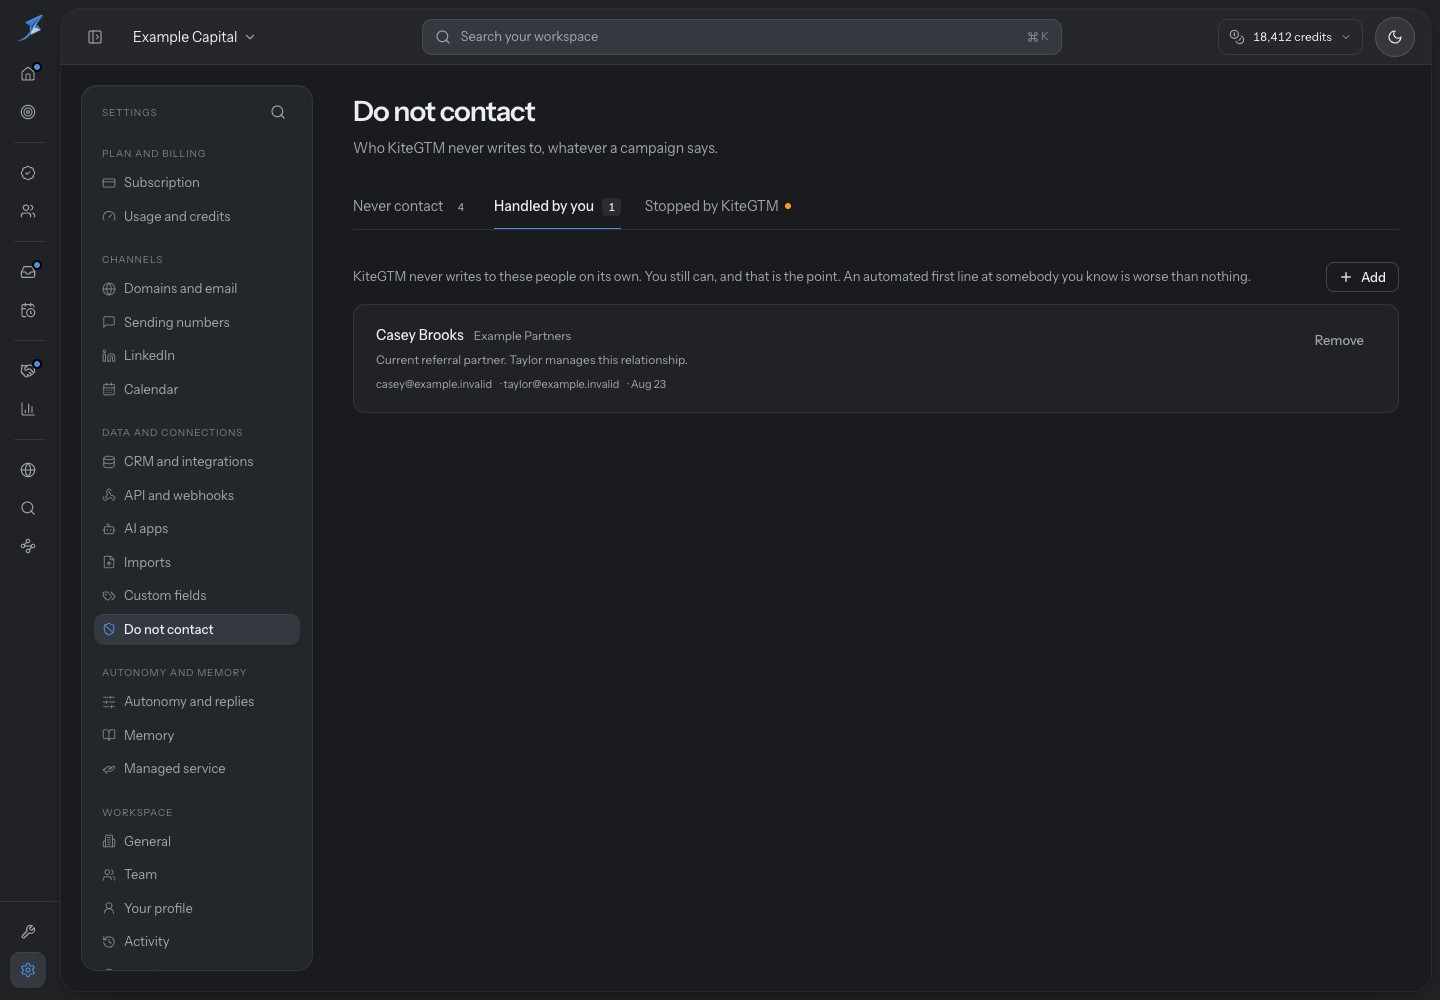The width and height of the screenshot is (1440, 1000).
Task: Open CRM and integrations
Action: [x=197, y=462]
